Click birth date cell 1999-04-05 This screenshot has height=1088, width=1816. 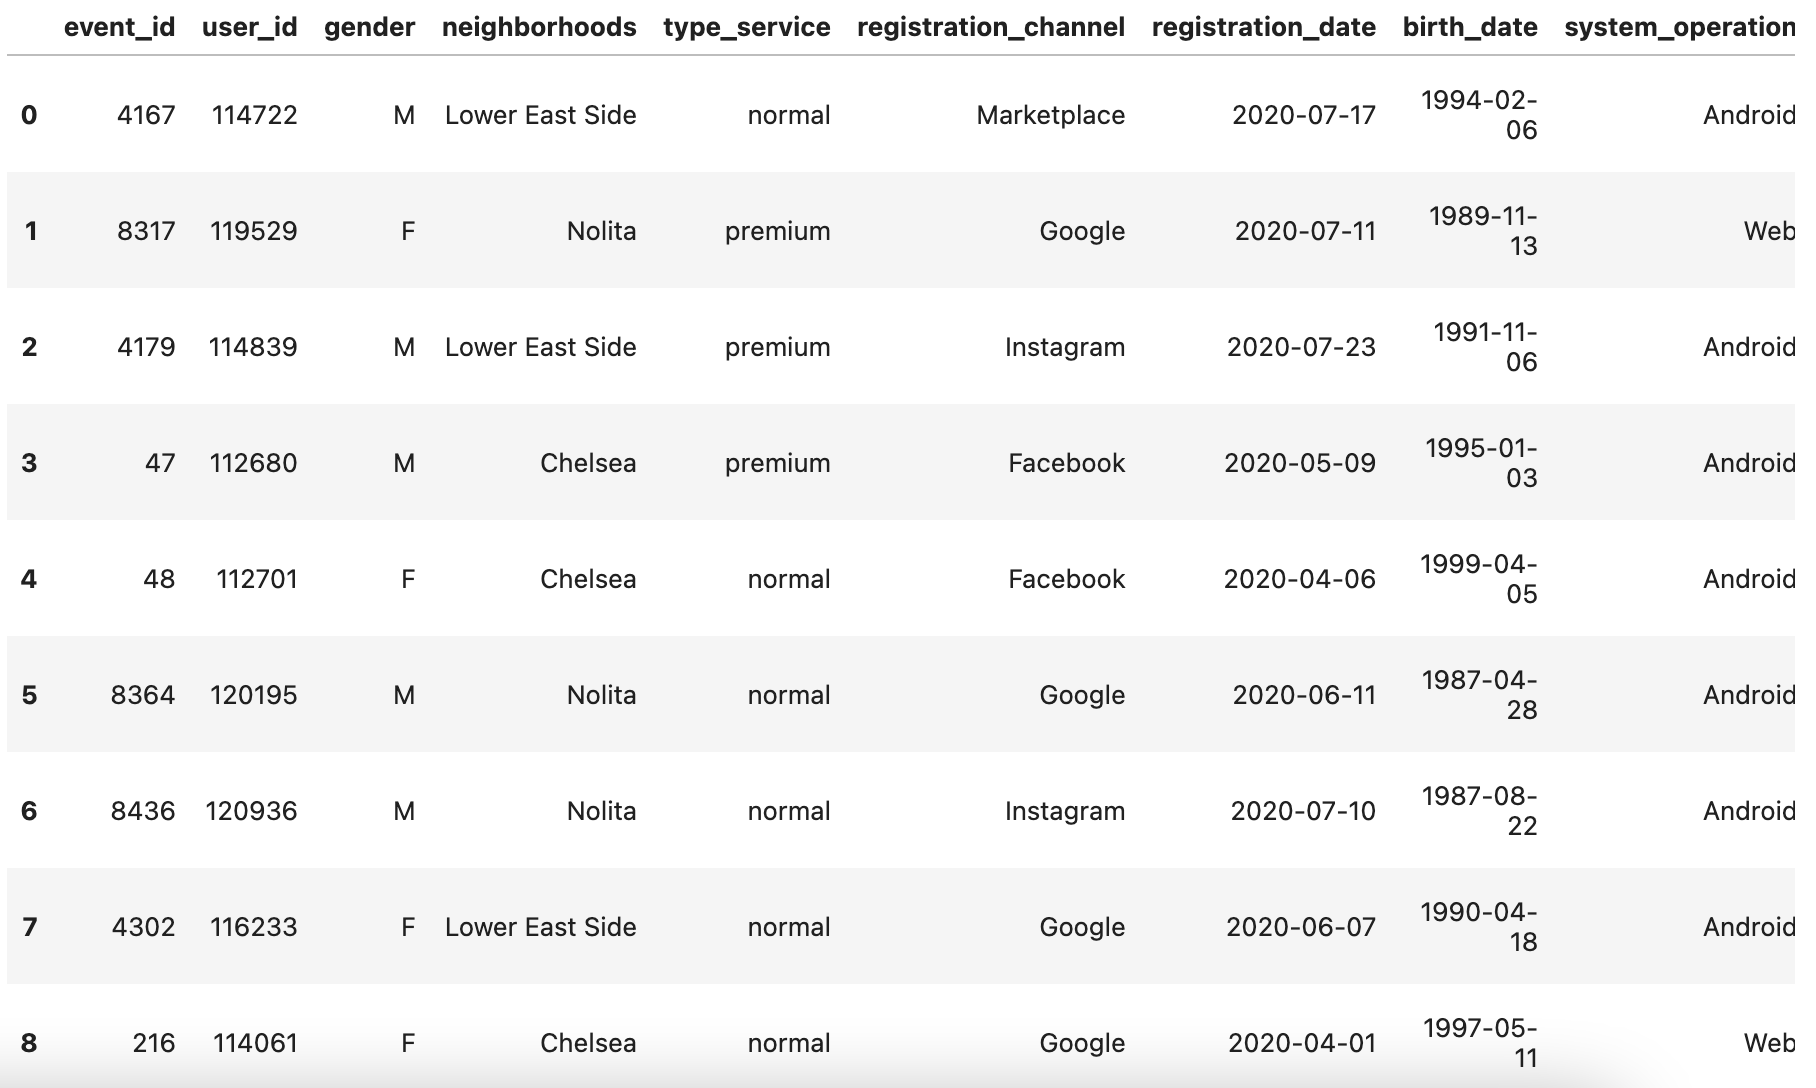pyautogui.click(x=1479, y=579)
